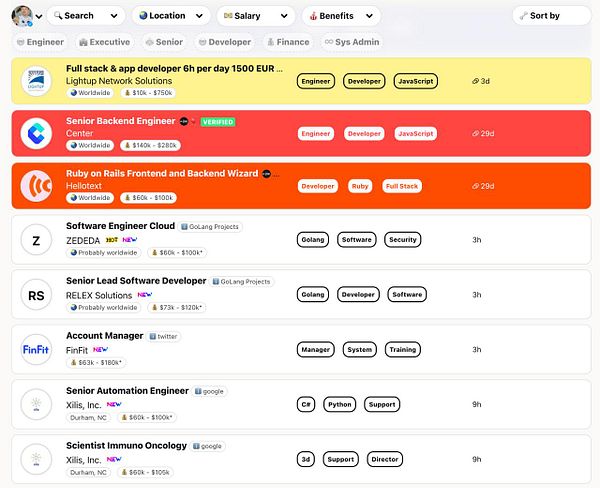Screen dimensions: 600x488
Task: Open the Location filter dropdown
Action: point(171,16)
